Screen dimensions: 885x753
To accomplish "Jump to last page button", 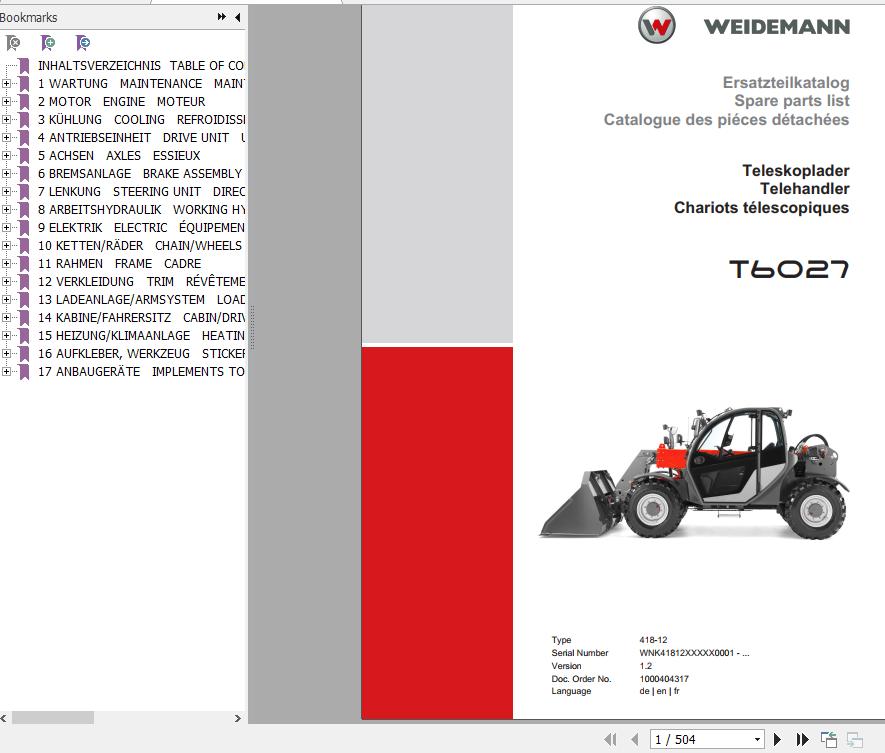I will click(802, 739).
